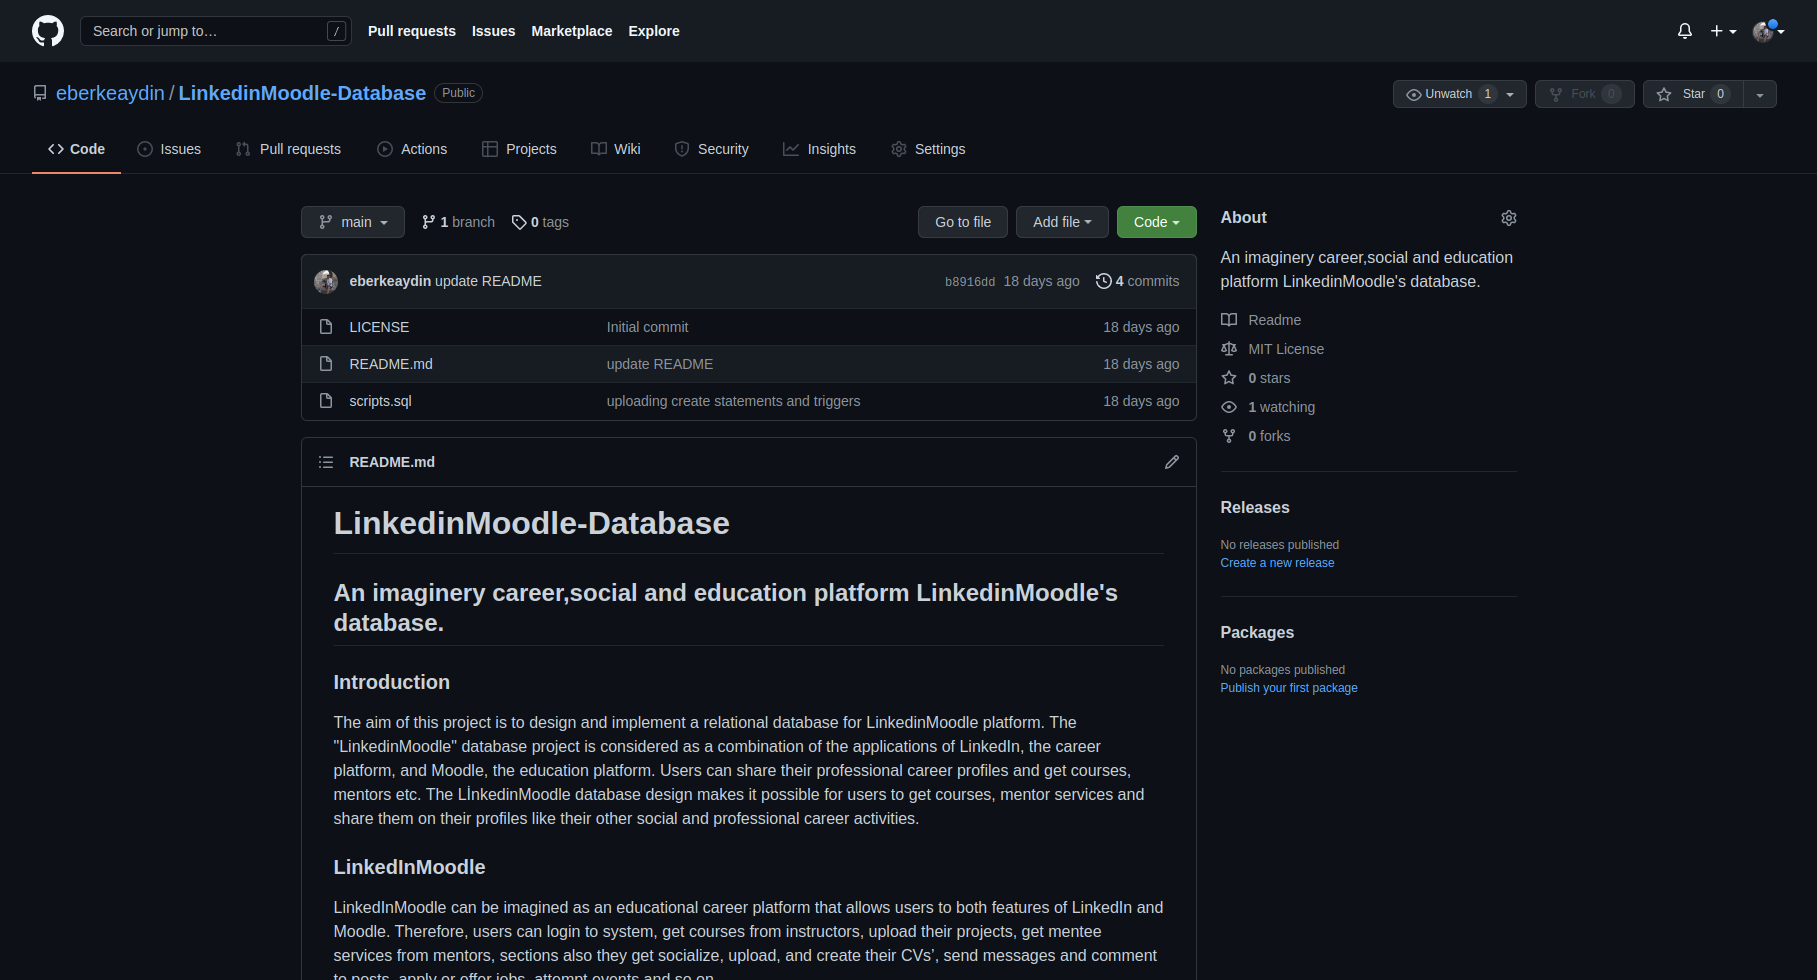Open commit hash b8916dd
This screenshot has width=1817, height=980.
(970, 282)
